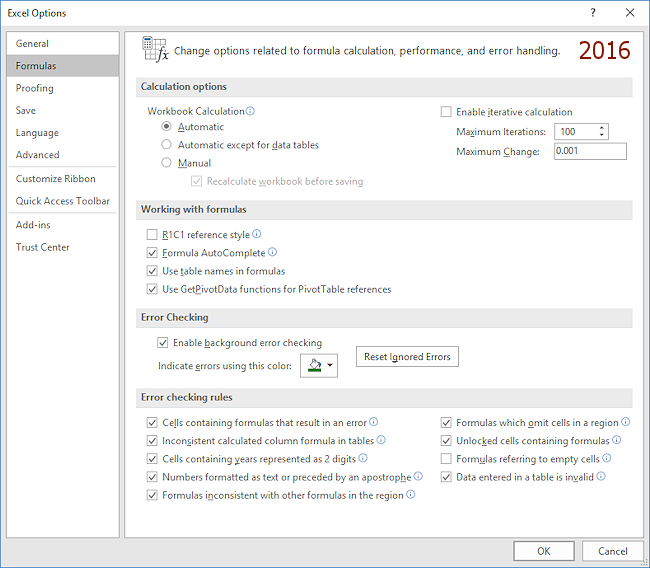Click the Cancel button
Viewport: 650px width, 568px height.
pos(612,551)
